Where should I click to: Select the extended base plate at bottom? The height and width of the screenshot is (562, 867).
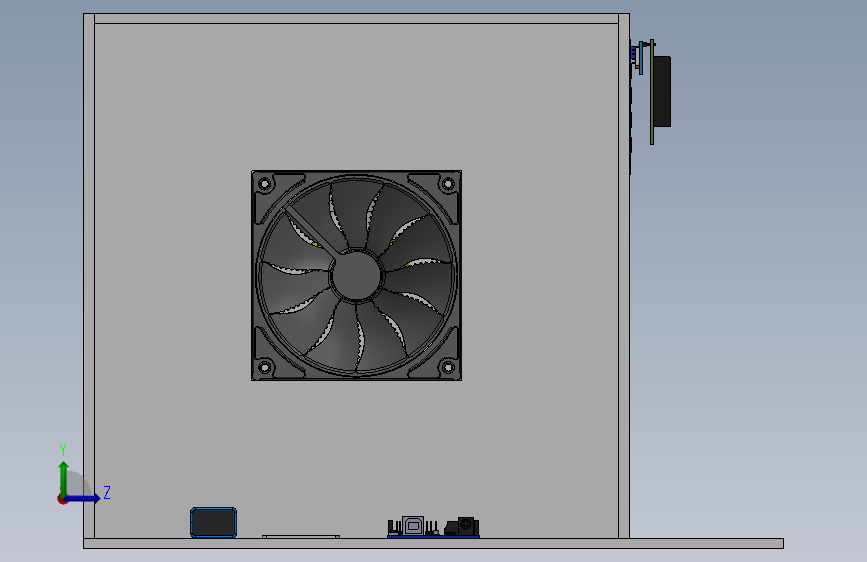434,543
